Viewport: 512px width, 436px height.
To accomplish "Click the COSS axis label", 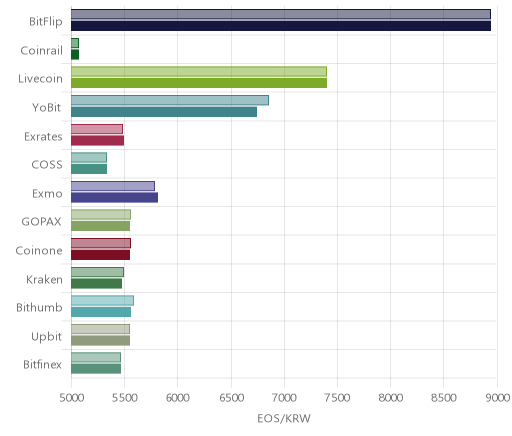I will point(47,165).
